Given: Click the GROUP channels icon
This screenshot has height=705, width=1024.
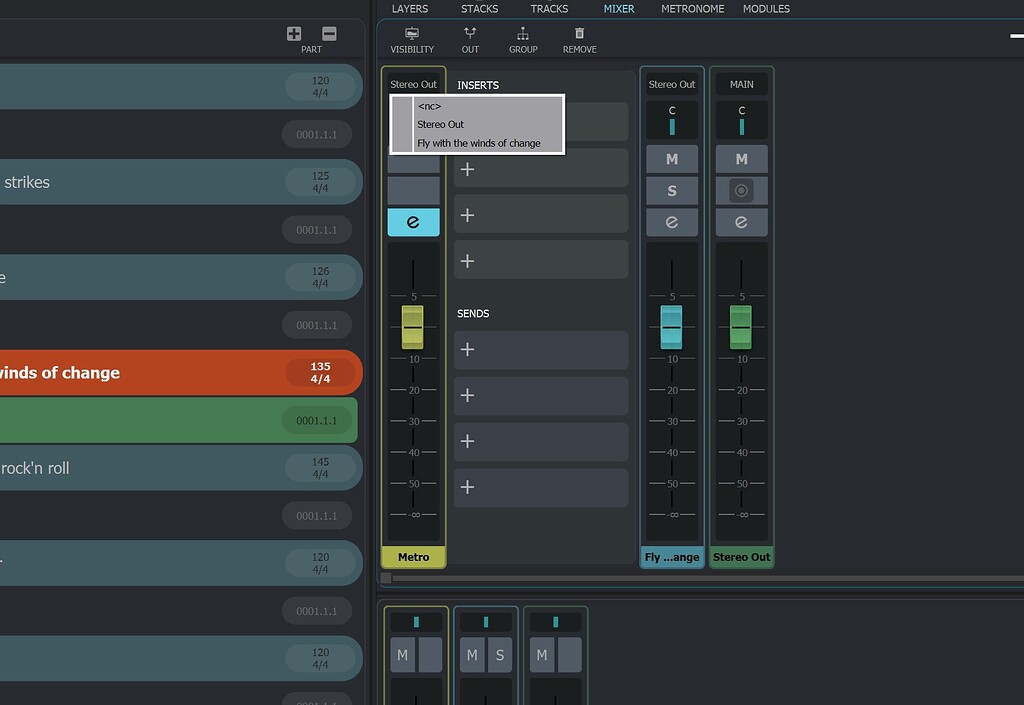Looking at the screenshot, I should coord(523,38).
